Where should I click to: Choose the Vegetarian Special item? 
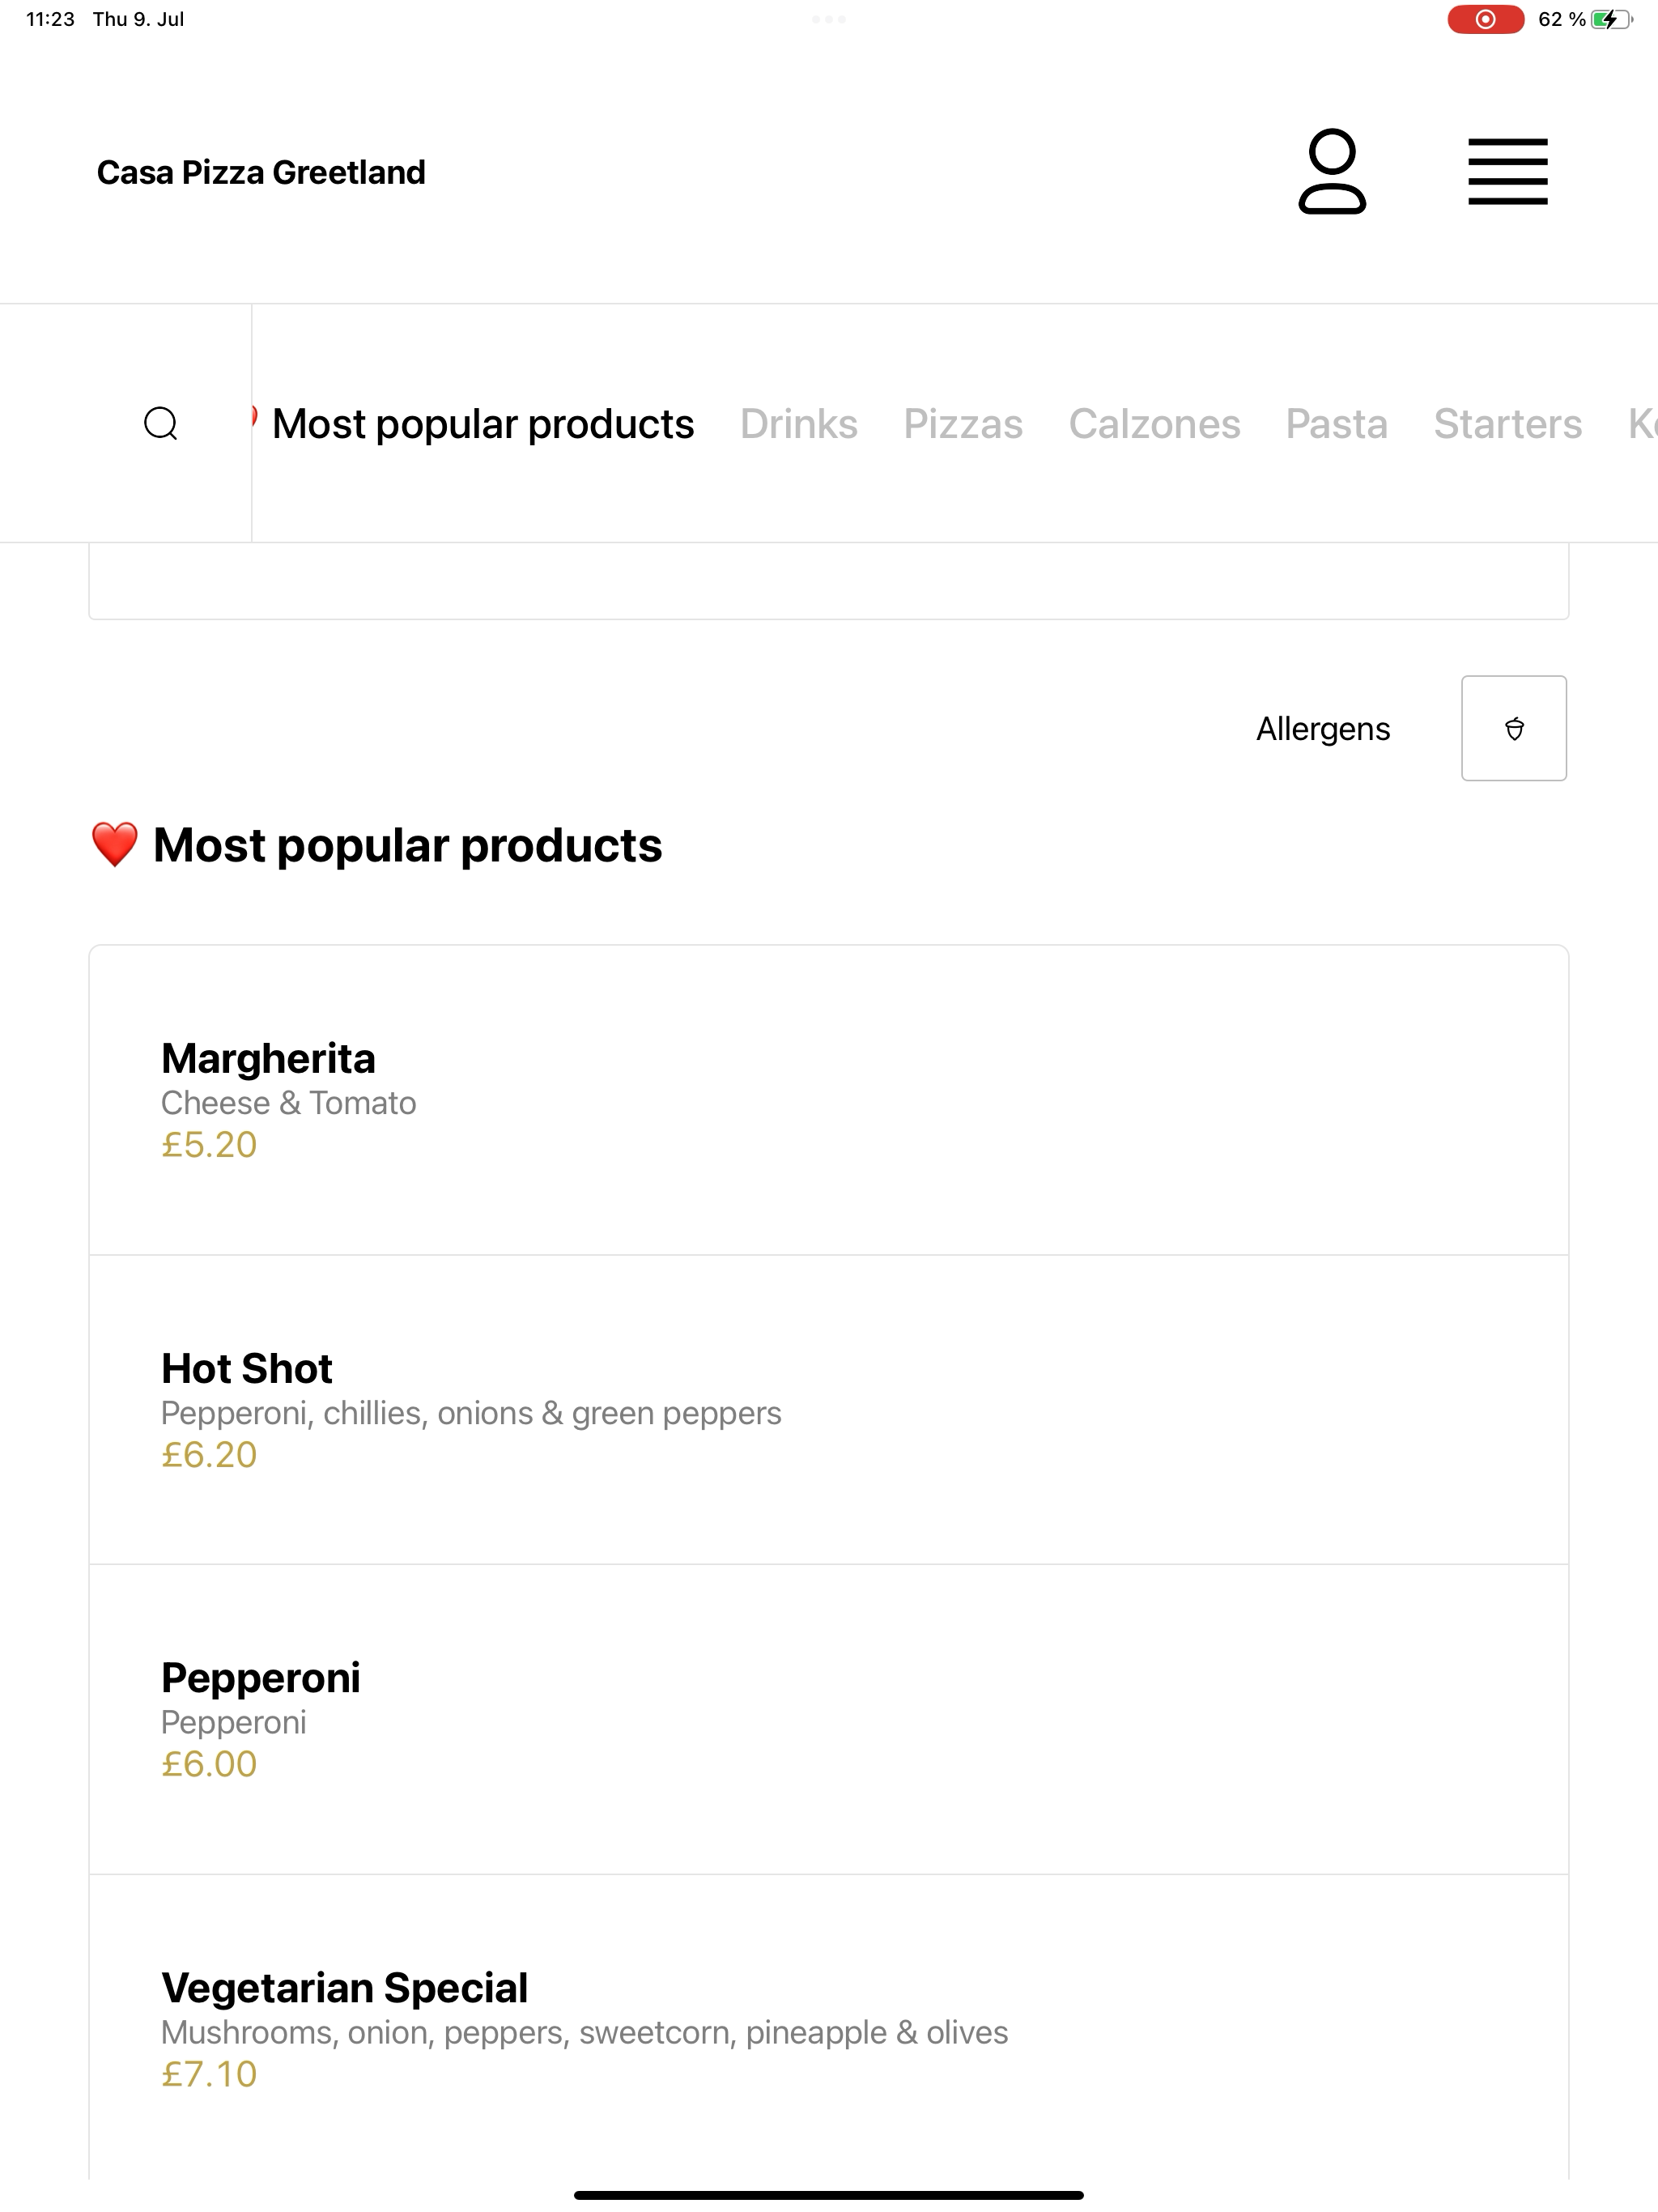pyautogui.click(x=828, y=2030)
